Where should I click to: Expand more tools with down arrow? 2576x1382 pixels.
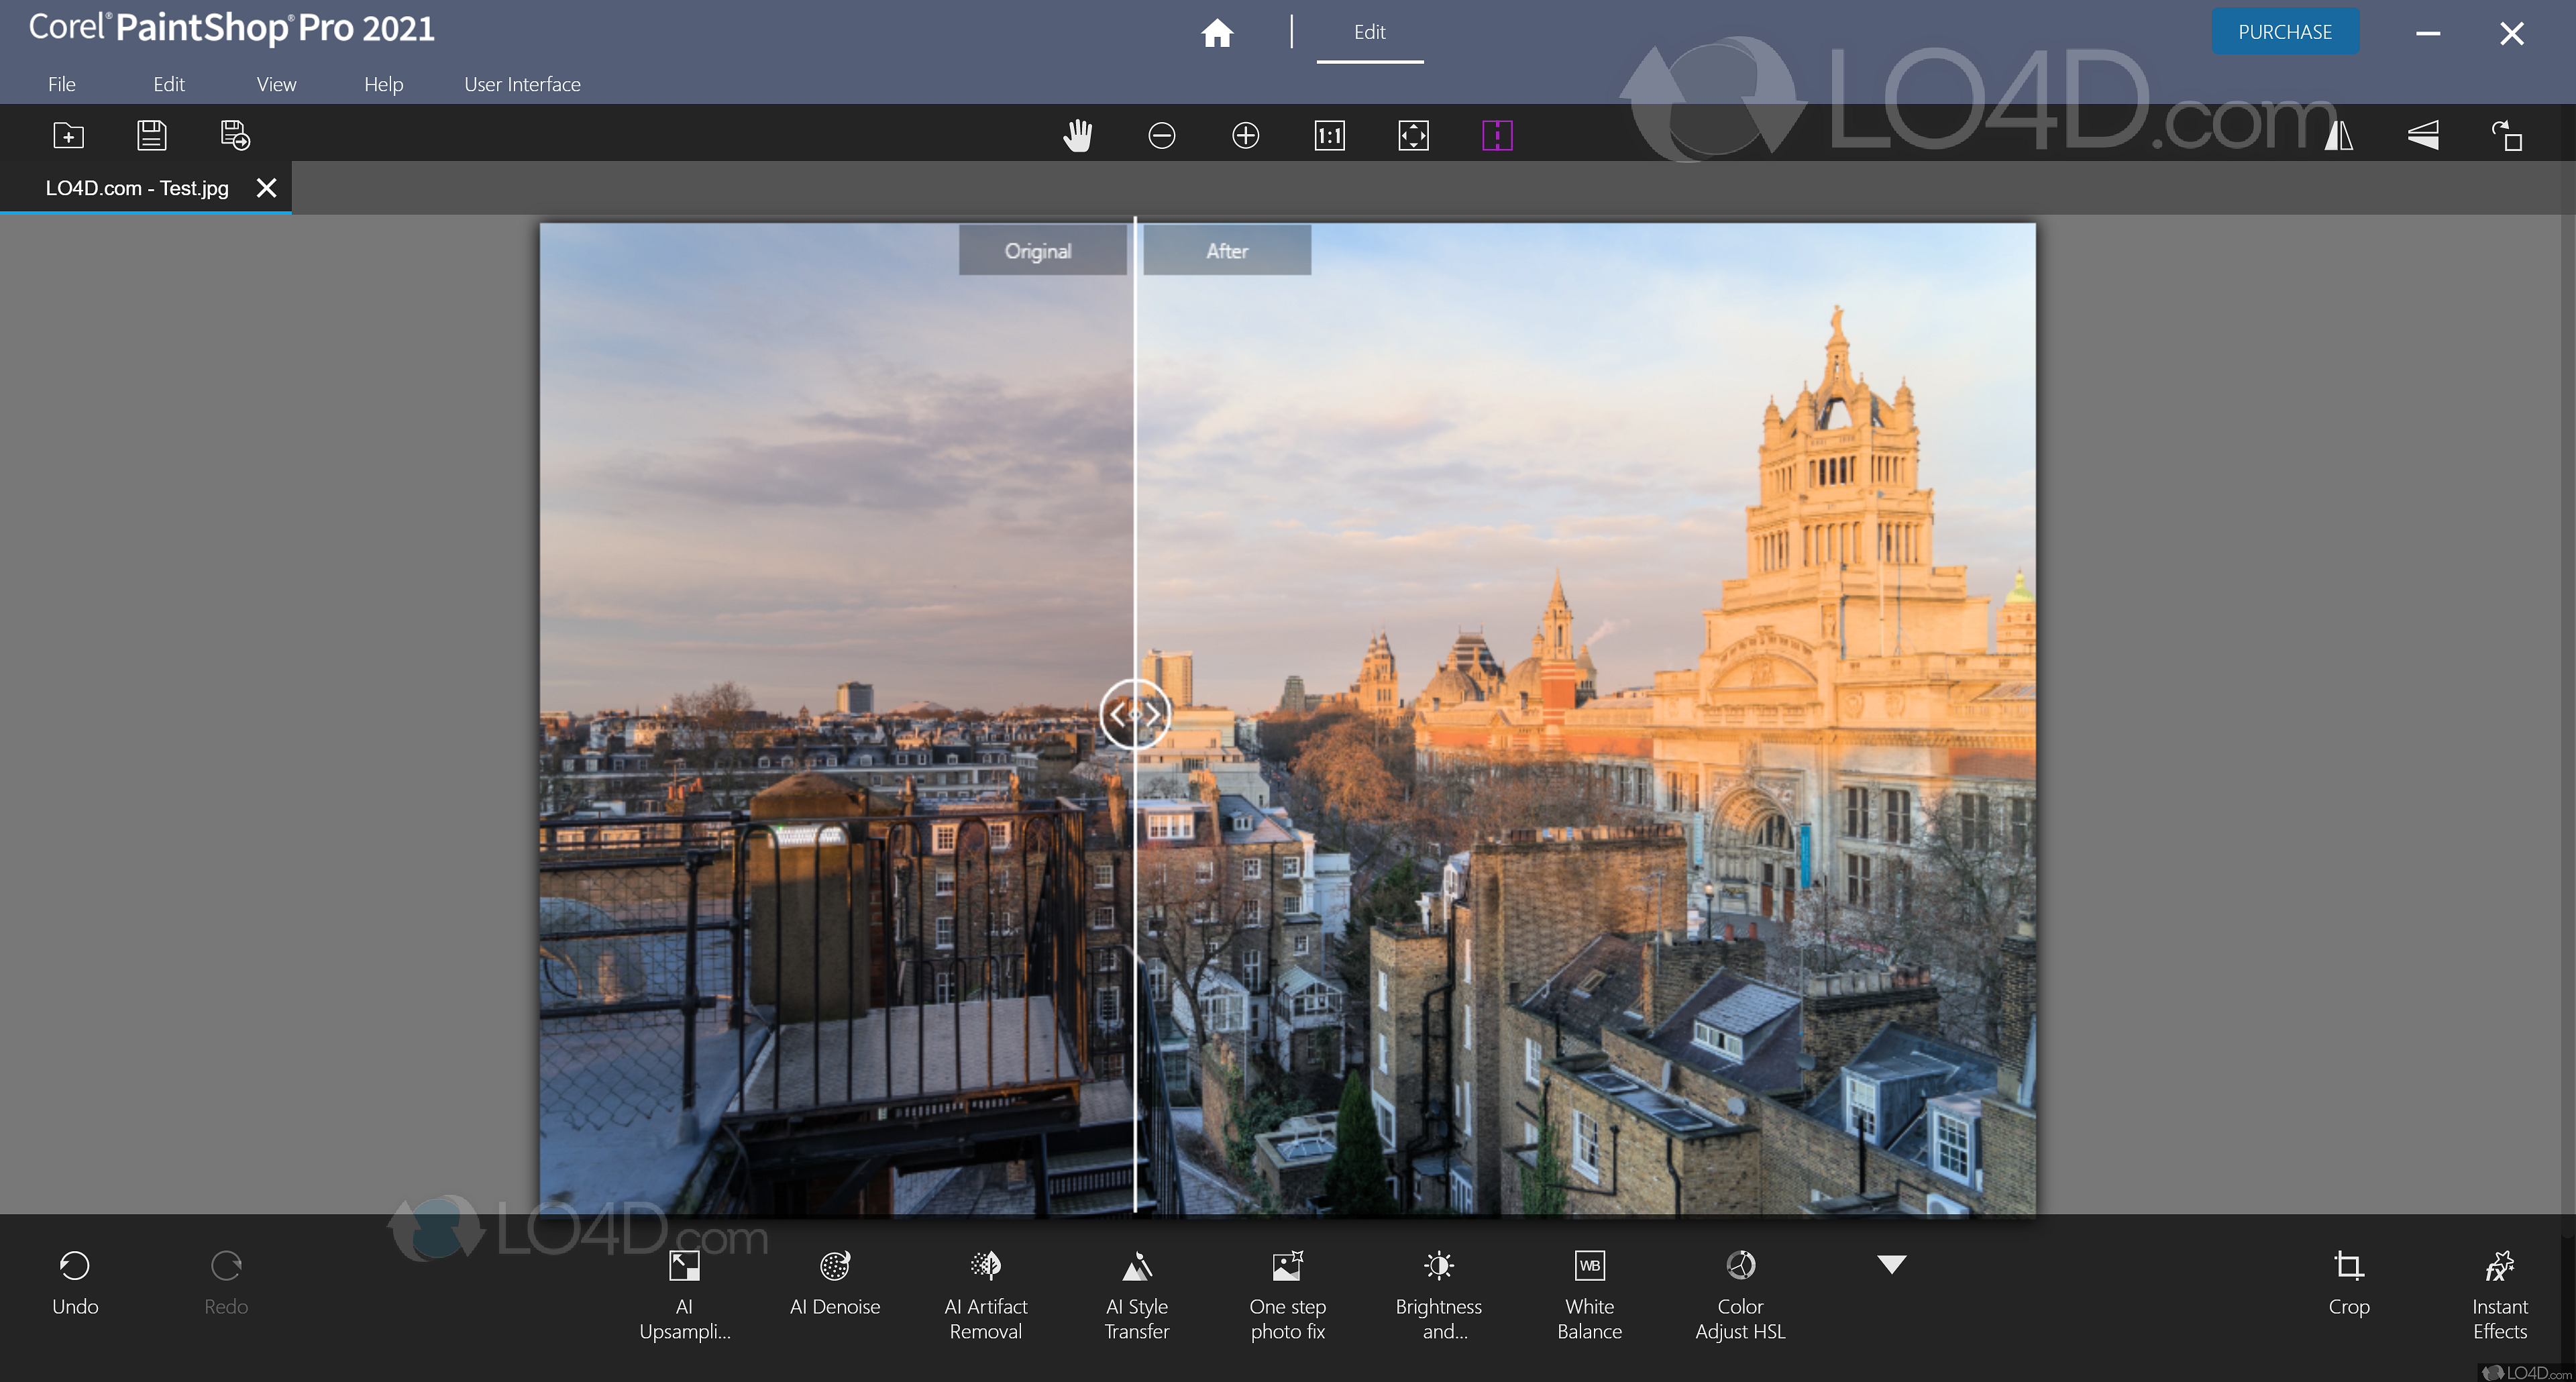click(1891, 1265)
